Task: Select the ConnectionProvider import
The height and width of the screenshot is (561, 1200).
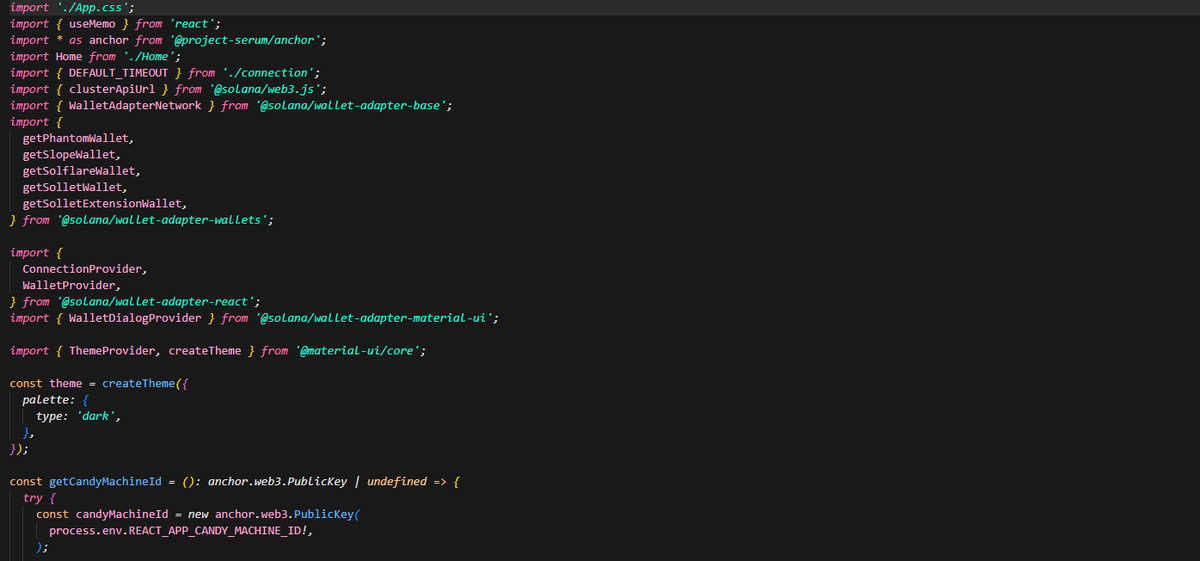Action: click(x=82, y=268)
